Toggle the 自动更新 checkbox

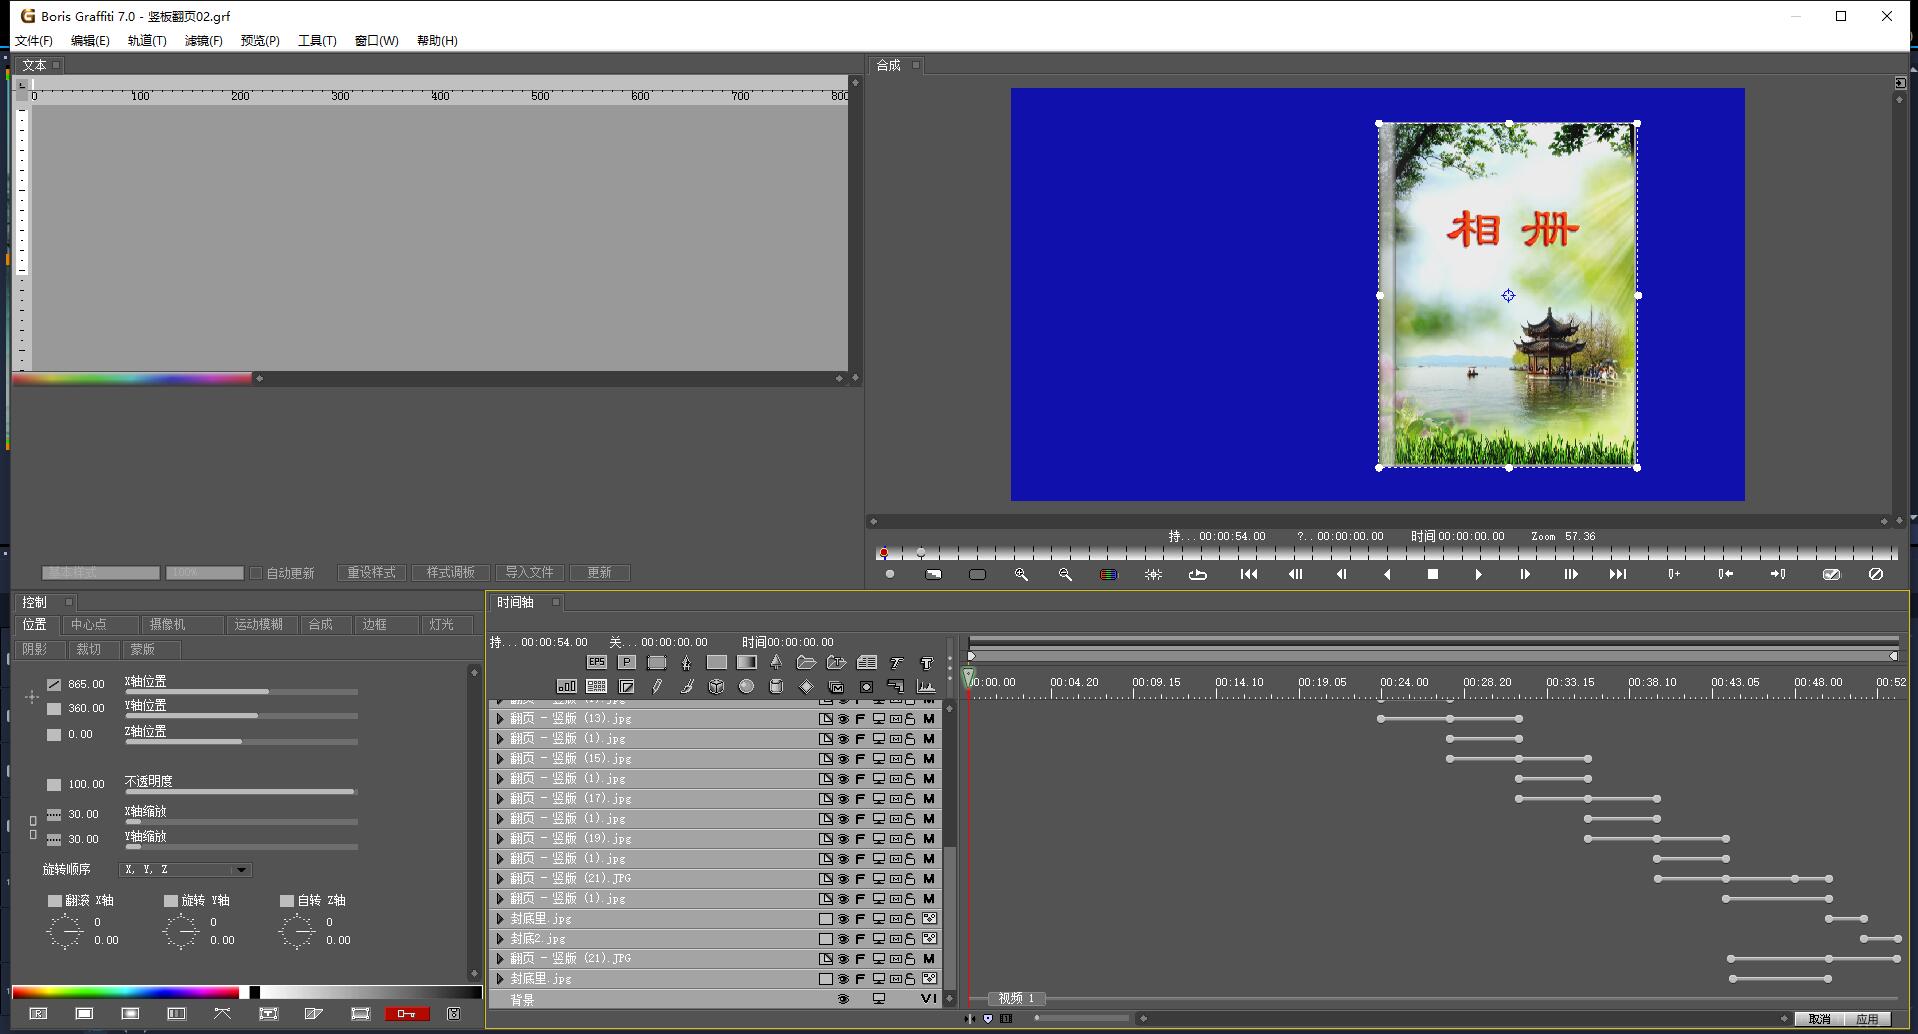point(256,573)
